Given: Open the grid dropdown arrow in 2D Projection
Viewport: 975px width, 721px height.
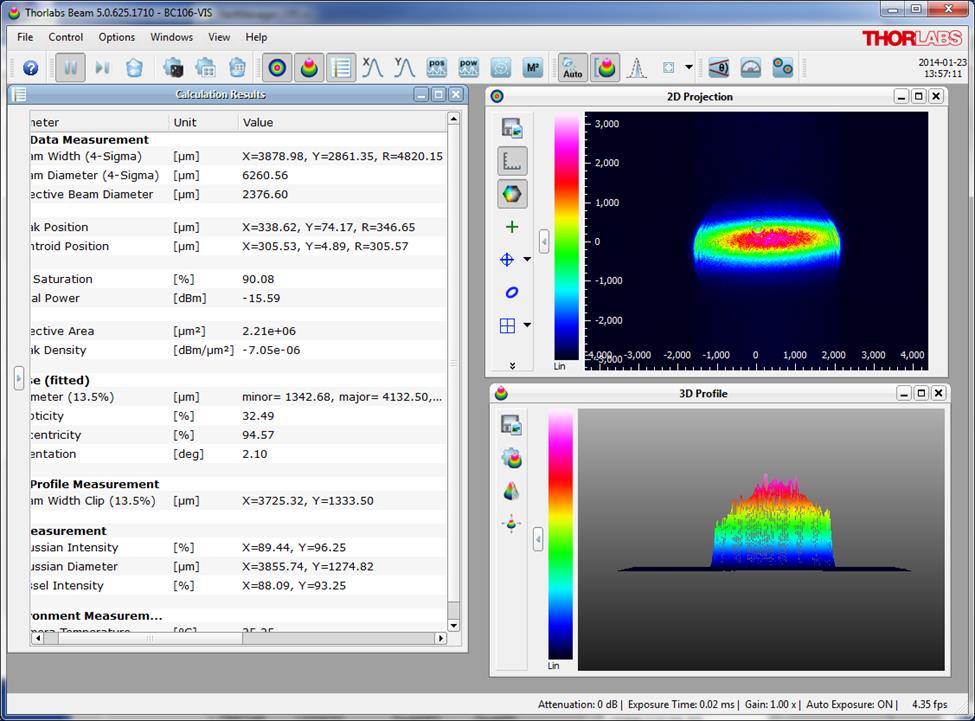Looking at the screenshot, I should click(x=527, y=325).
